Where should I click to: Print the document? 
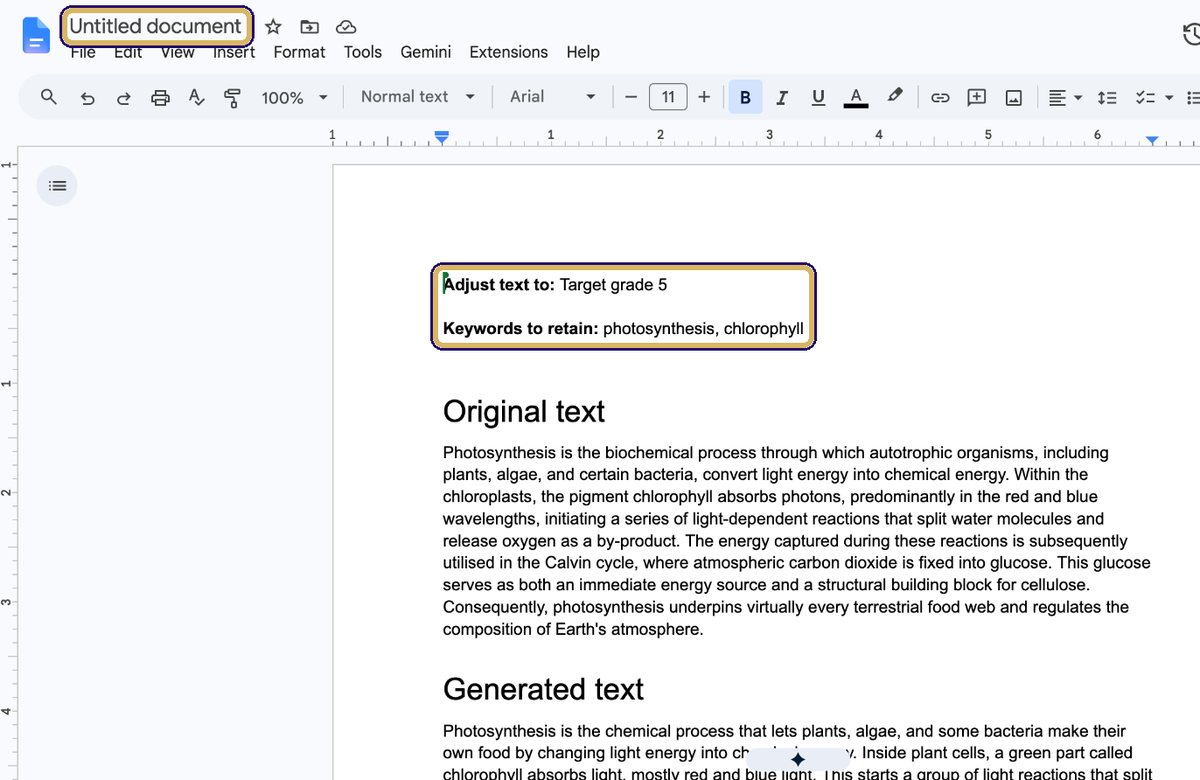click(x=160, y=97)
